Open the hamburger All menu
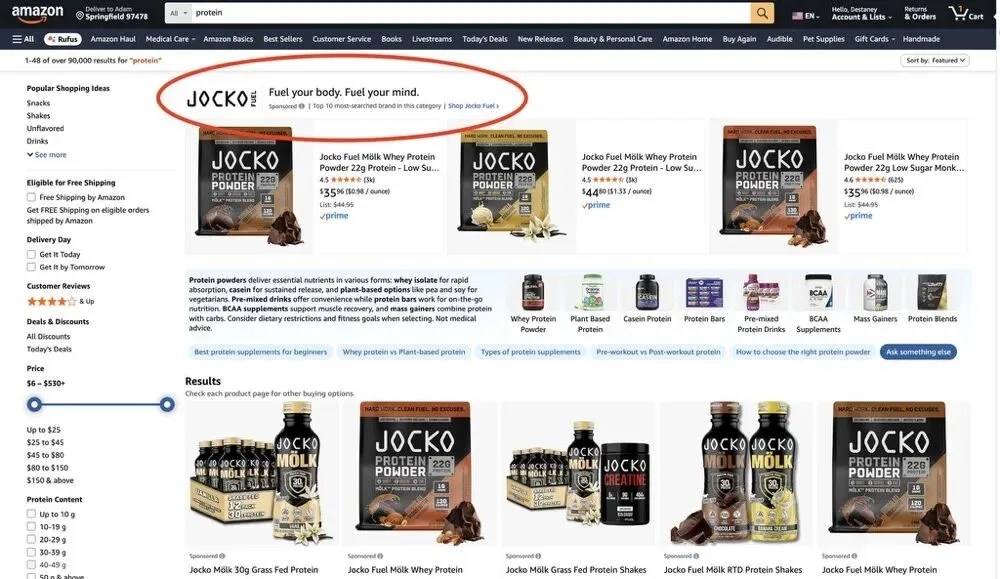 click(x=24, y=39)
